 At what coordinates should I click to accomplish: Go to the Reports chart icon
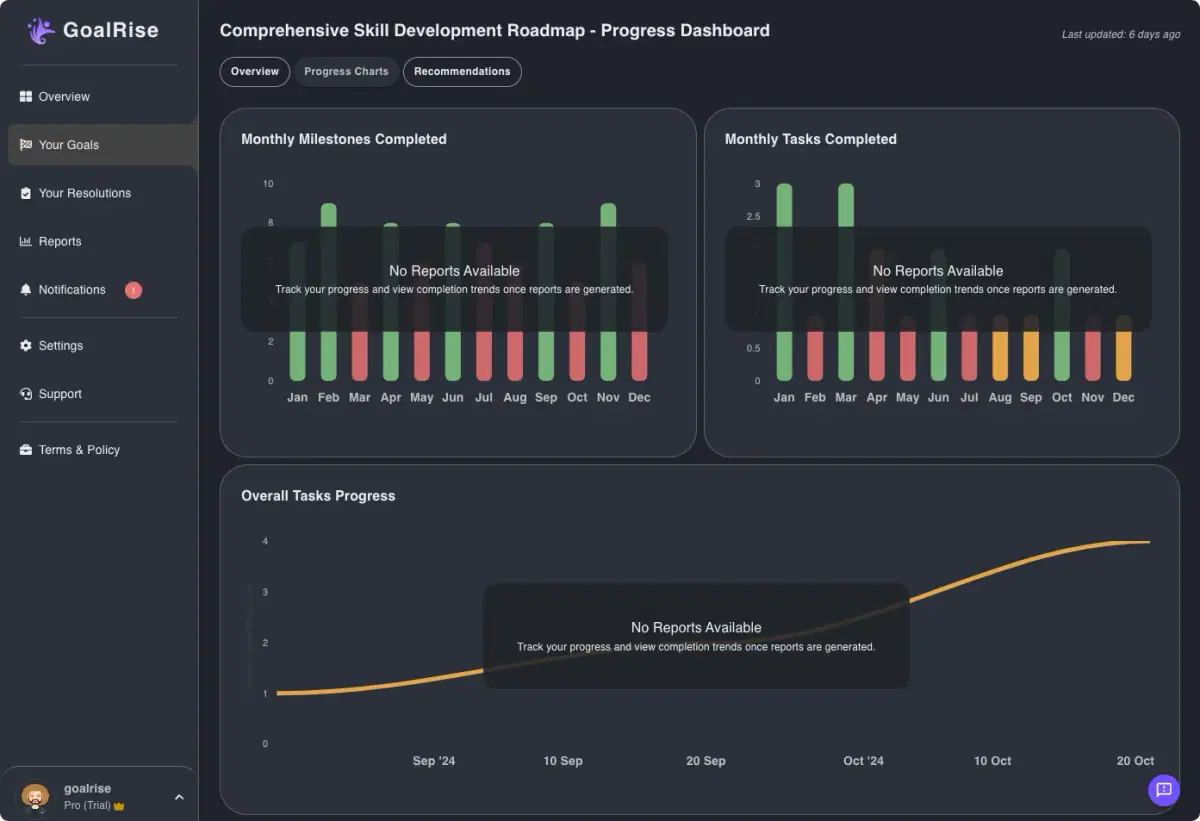pos(26,241)
